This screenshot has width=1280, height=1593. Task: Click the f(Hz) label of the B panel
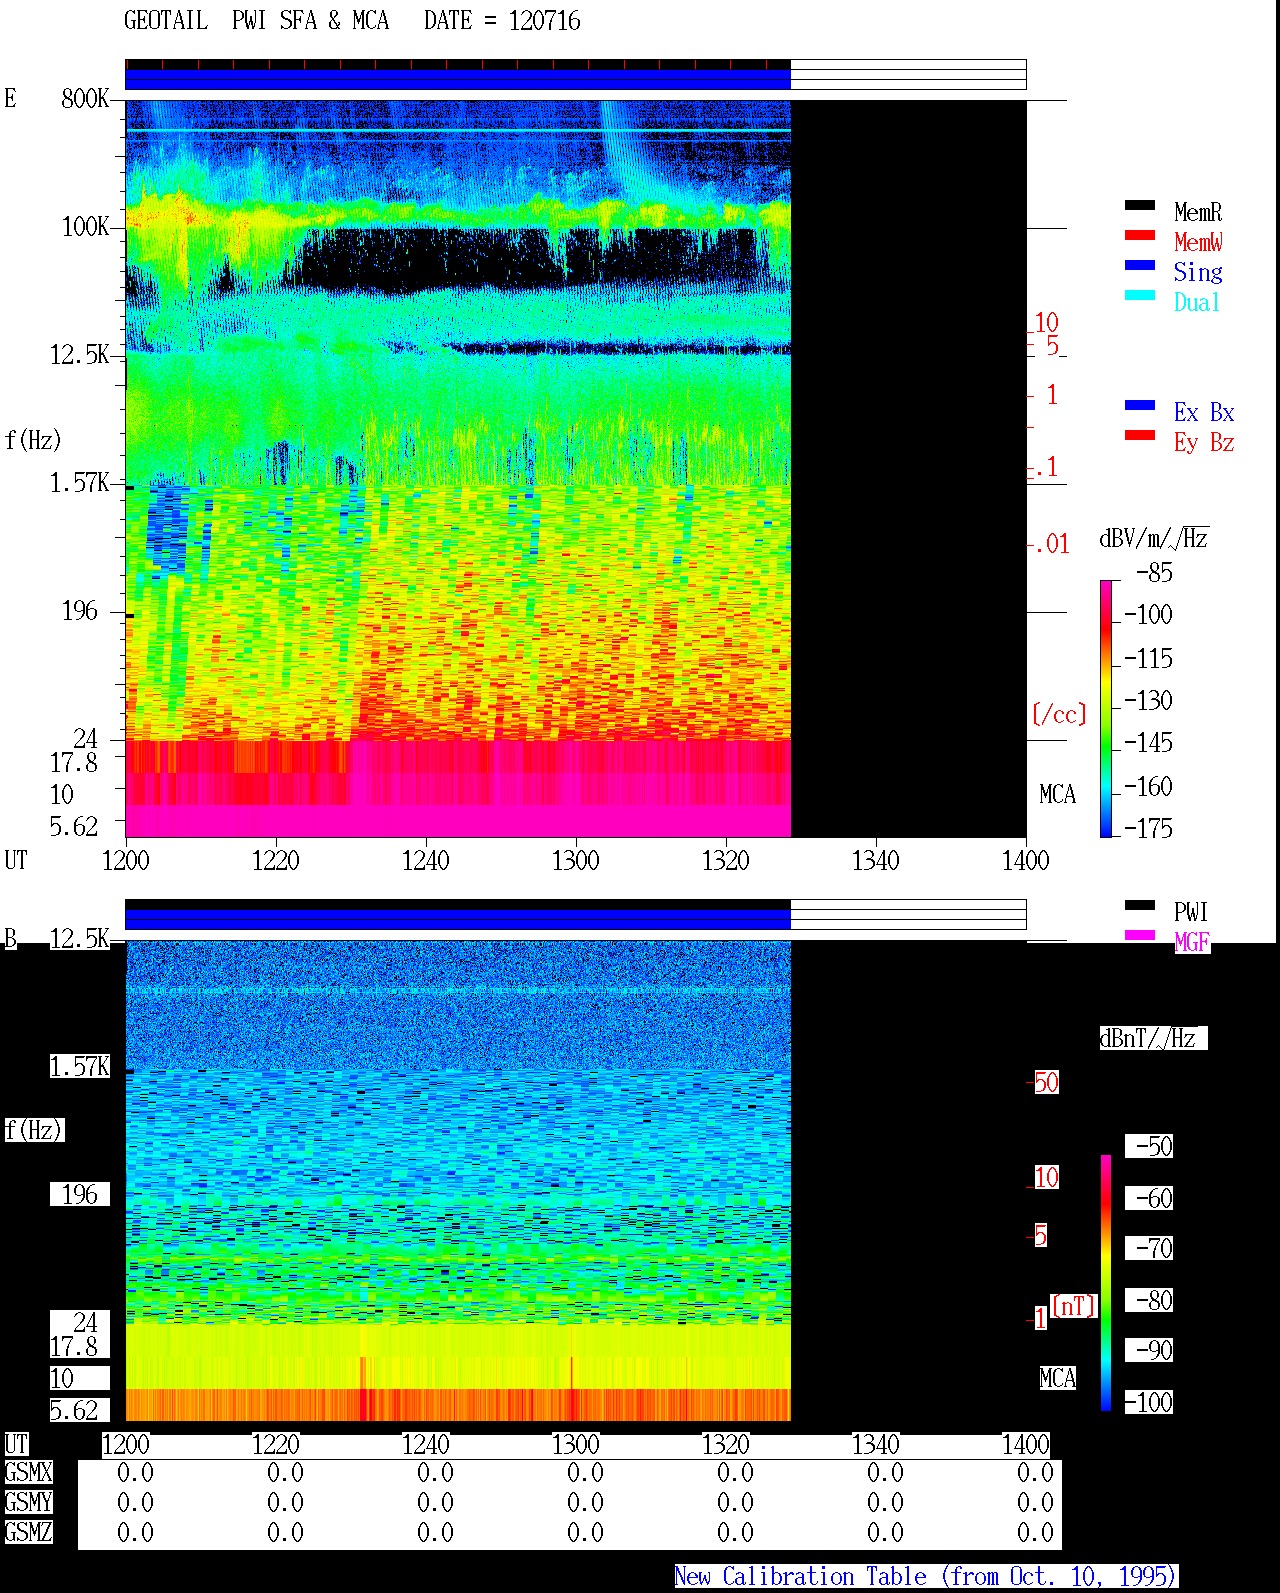click(34, 1130)
